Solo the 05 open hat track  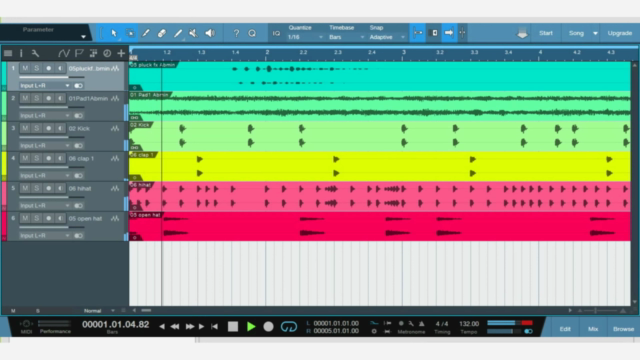click(36, 218)
